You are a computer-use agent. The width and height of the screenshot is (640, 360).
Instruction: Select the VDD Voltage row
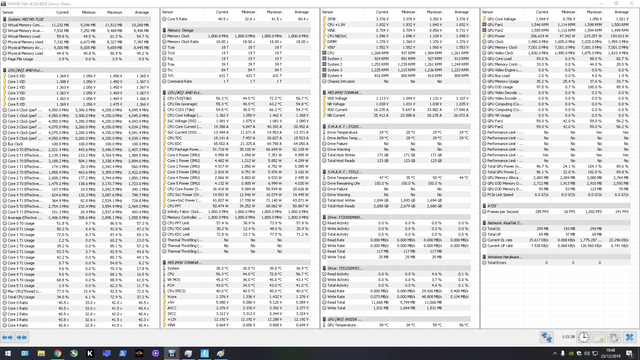(x=396, y=98)
